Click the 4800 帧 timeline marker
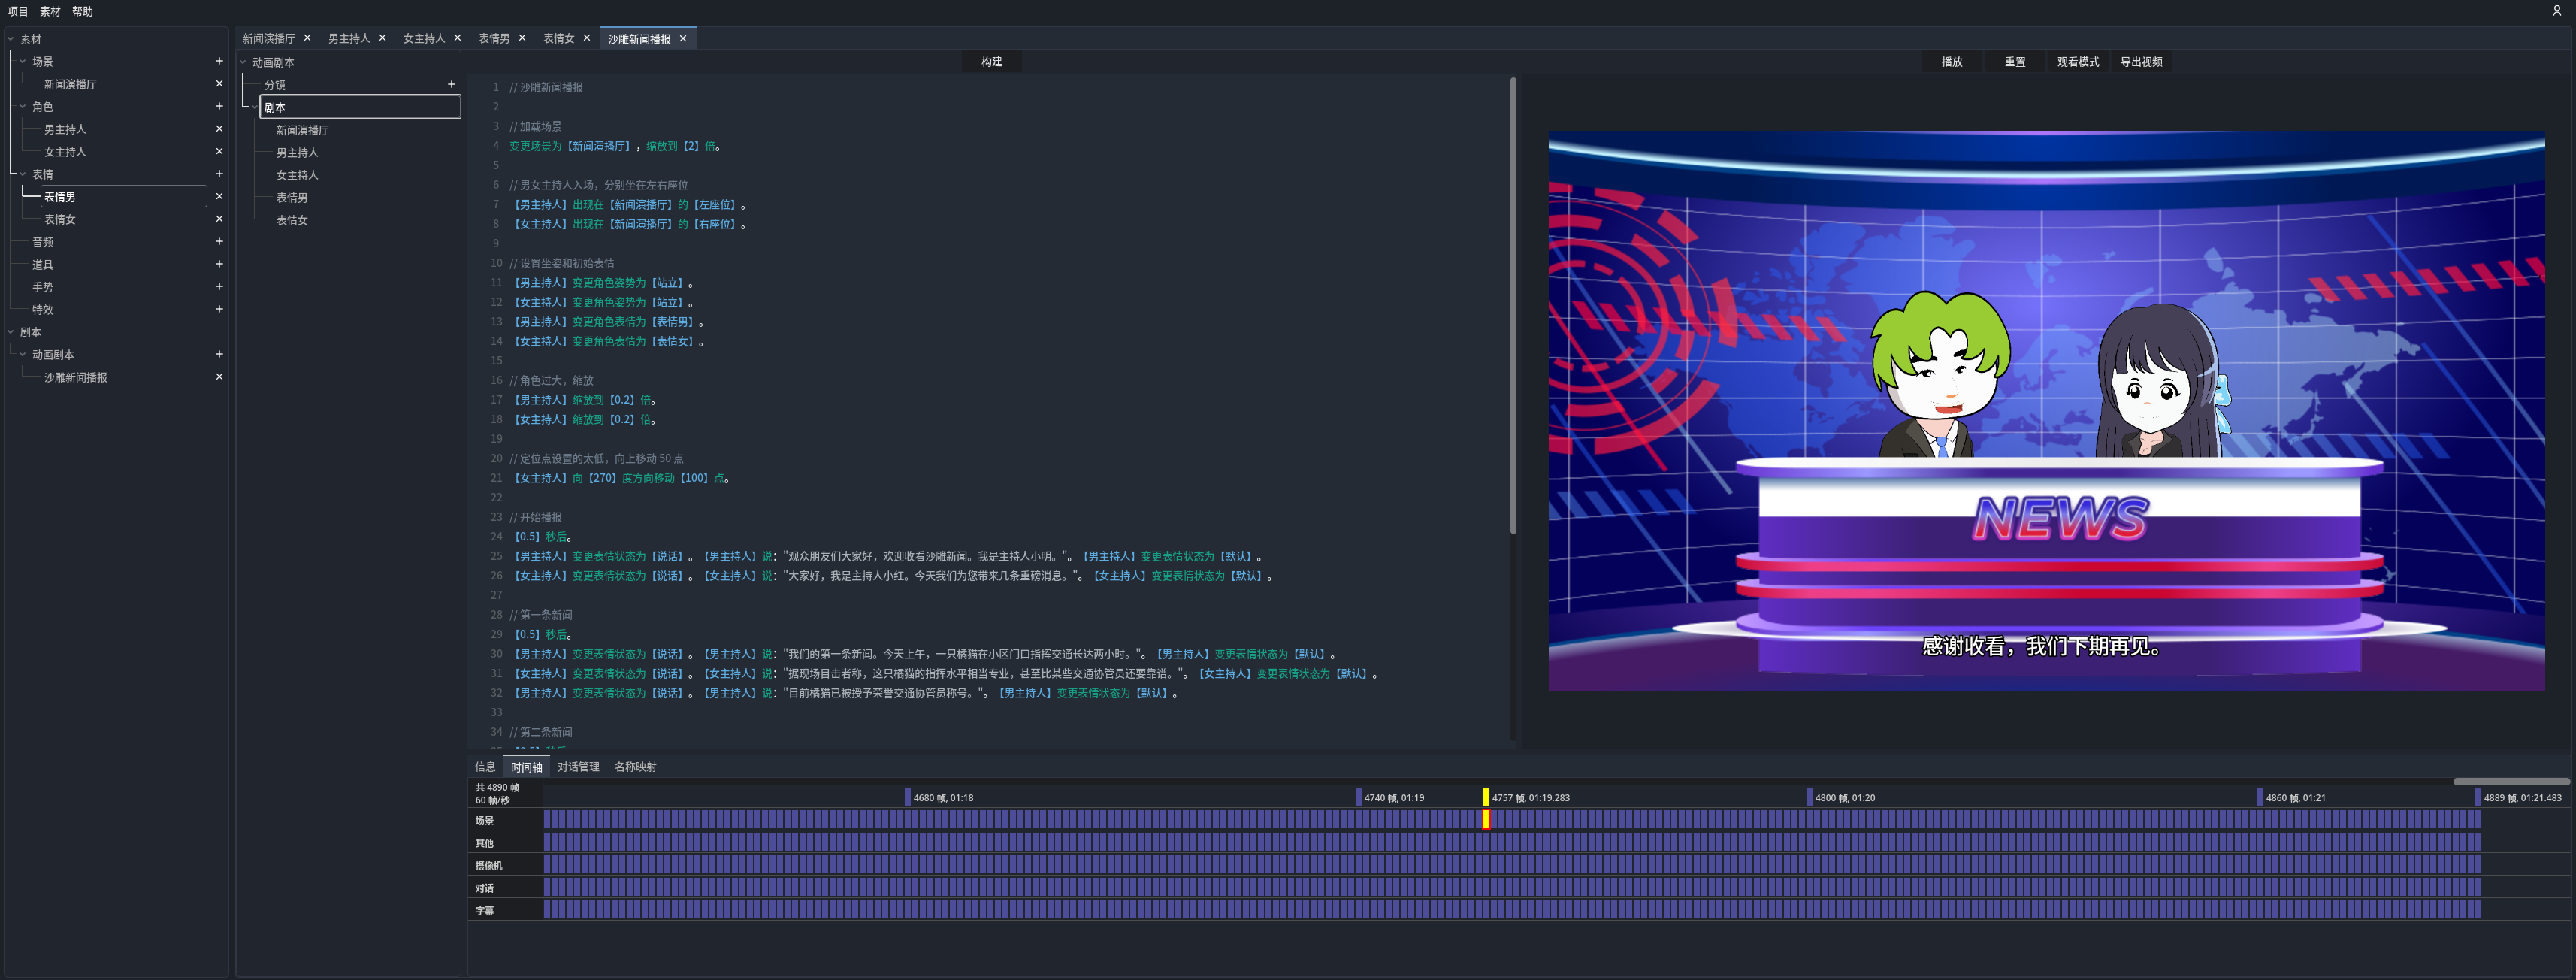 (1809, 797)
